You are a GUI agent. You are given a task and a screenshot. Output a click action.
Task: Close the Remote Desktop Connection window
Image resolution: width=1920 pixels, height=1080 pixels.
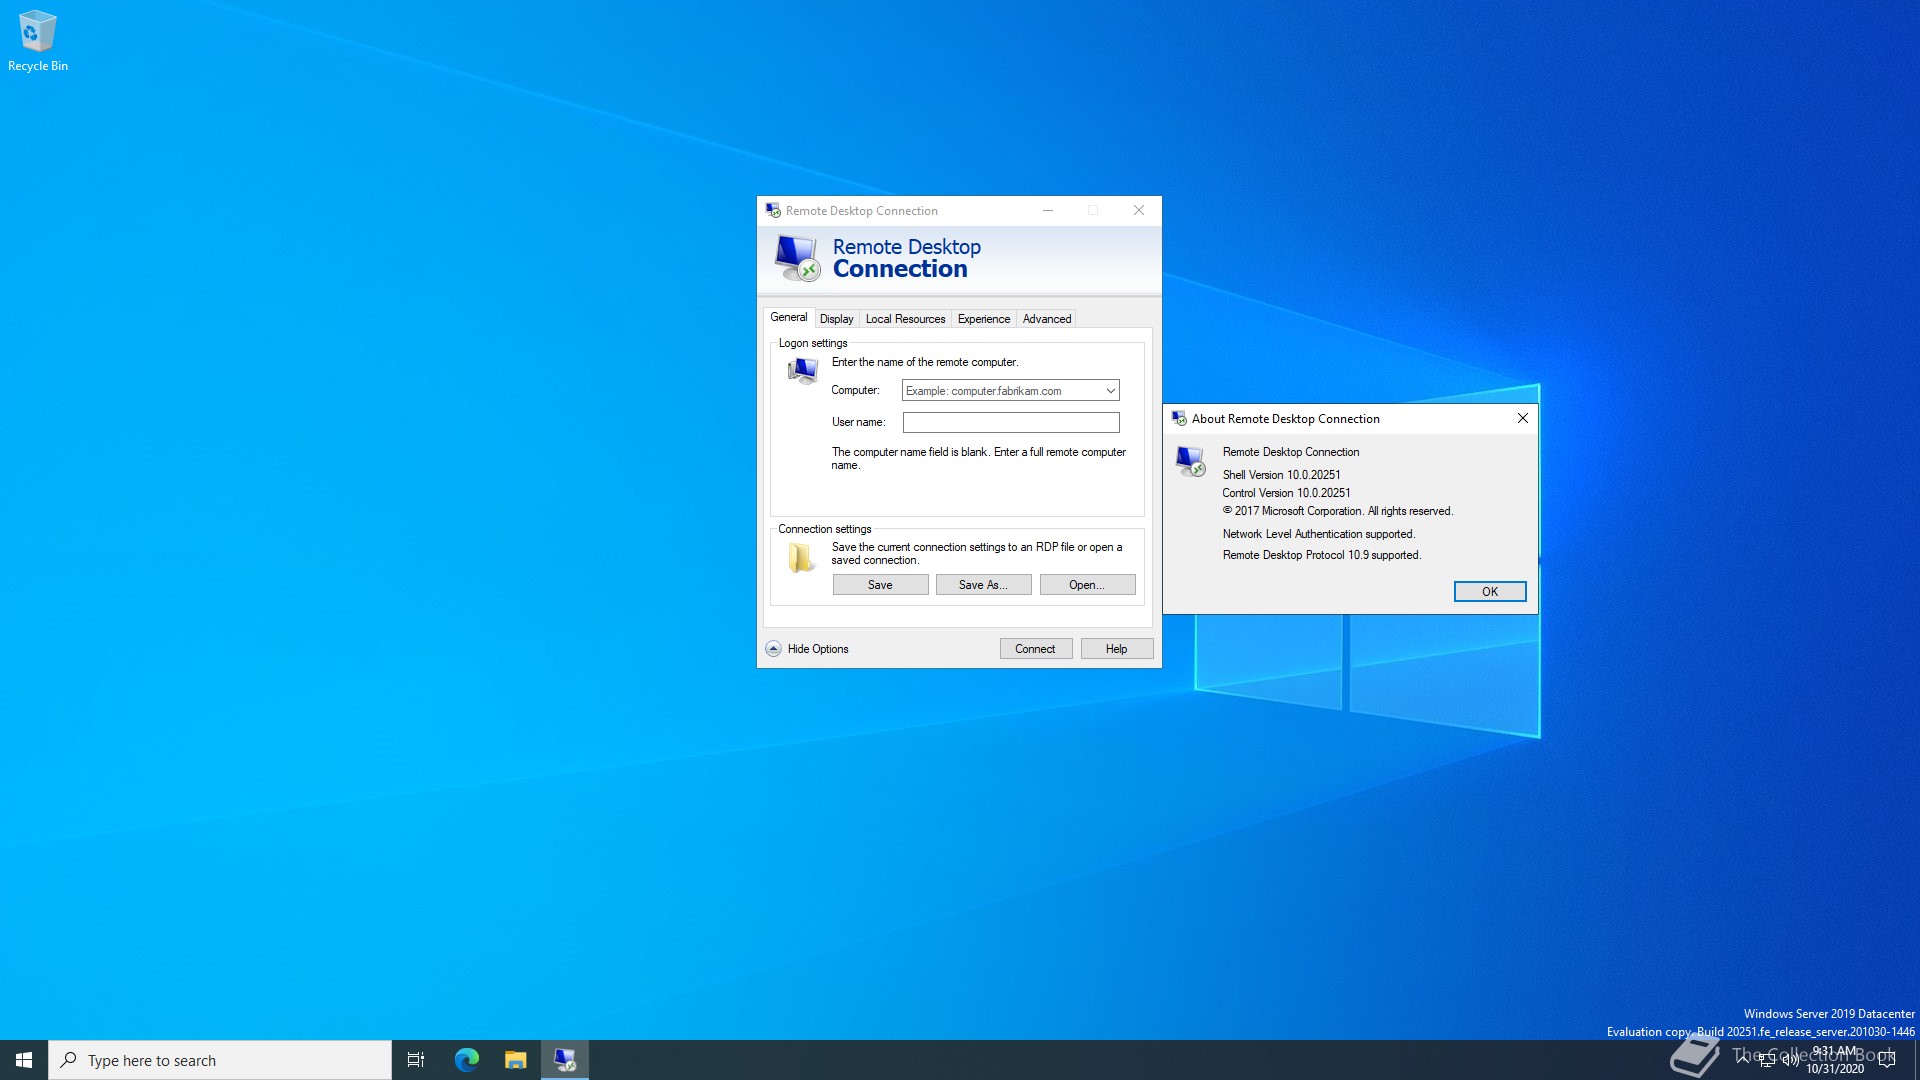pyautogui.click(x=1138, y=210)
